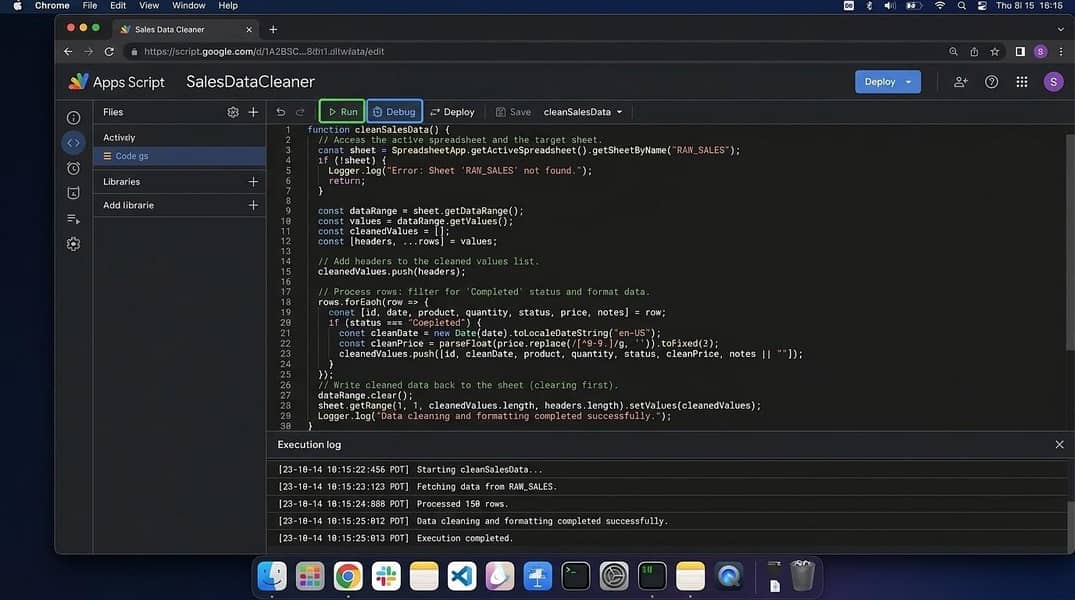Viewport: 1075px width, 600px height.
Task: Open the blue Deploy dropdown button
Action: 887,82
